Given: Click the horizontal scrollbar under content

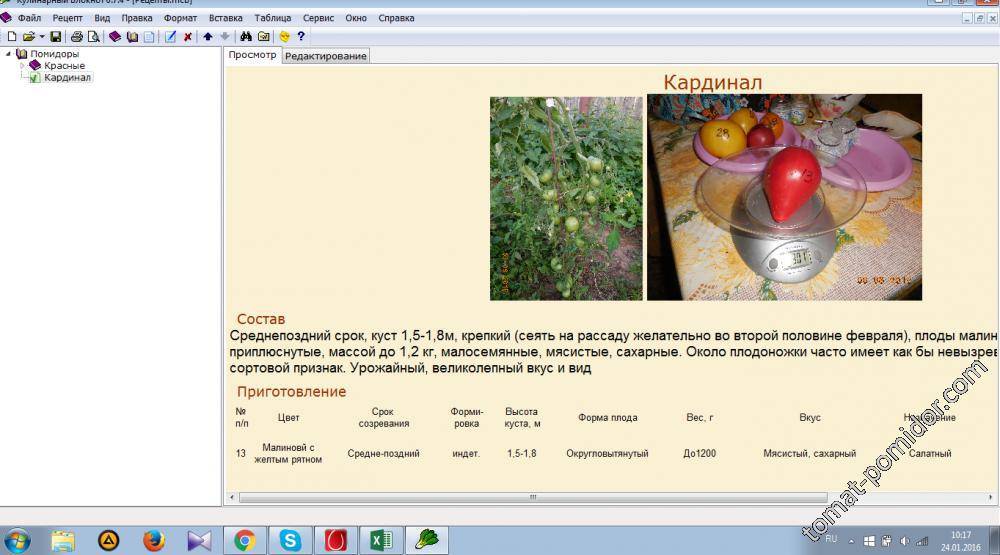Looking at the screenshot, I should click(532, 497).
